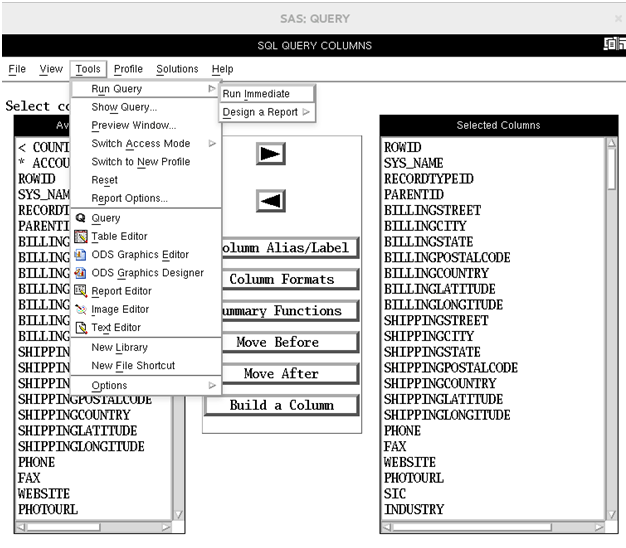Select WEBSITE in Available Columns list
Screen dimensions: 626x548
(44, 494)
